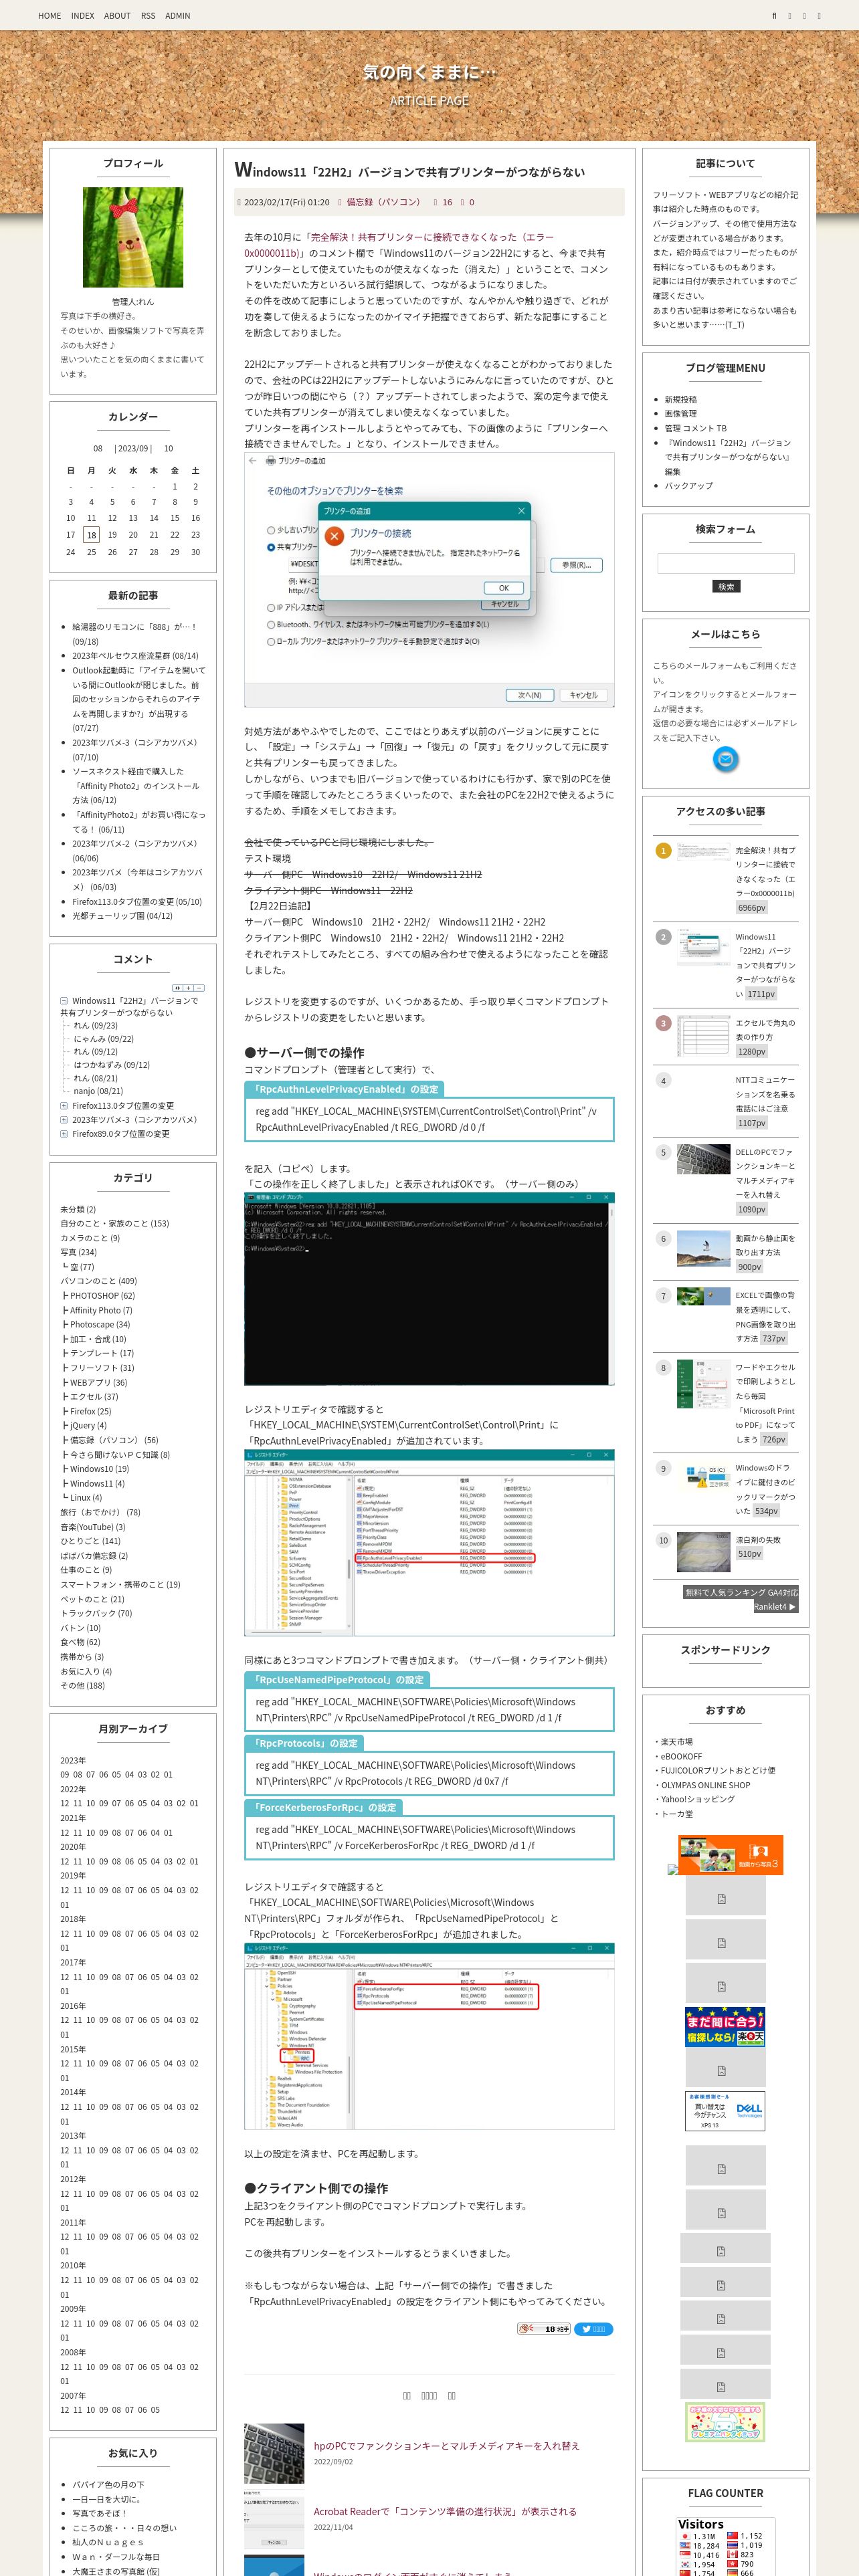Screen dimensions: 859x2576
Task: Open the 無料で人気ランキング Ranklet4 badge
Action: point(741,1598)
